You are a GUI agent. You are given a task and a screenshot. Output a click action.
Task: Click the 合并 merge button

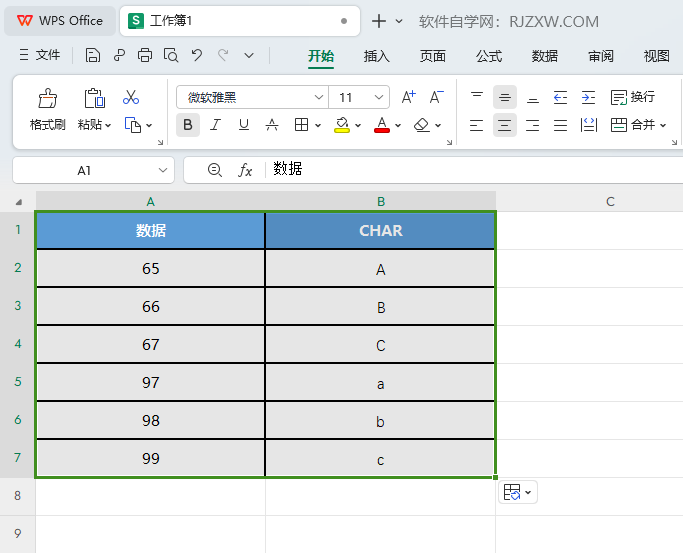(632, 125)
